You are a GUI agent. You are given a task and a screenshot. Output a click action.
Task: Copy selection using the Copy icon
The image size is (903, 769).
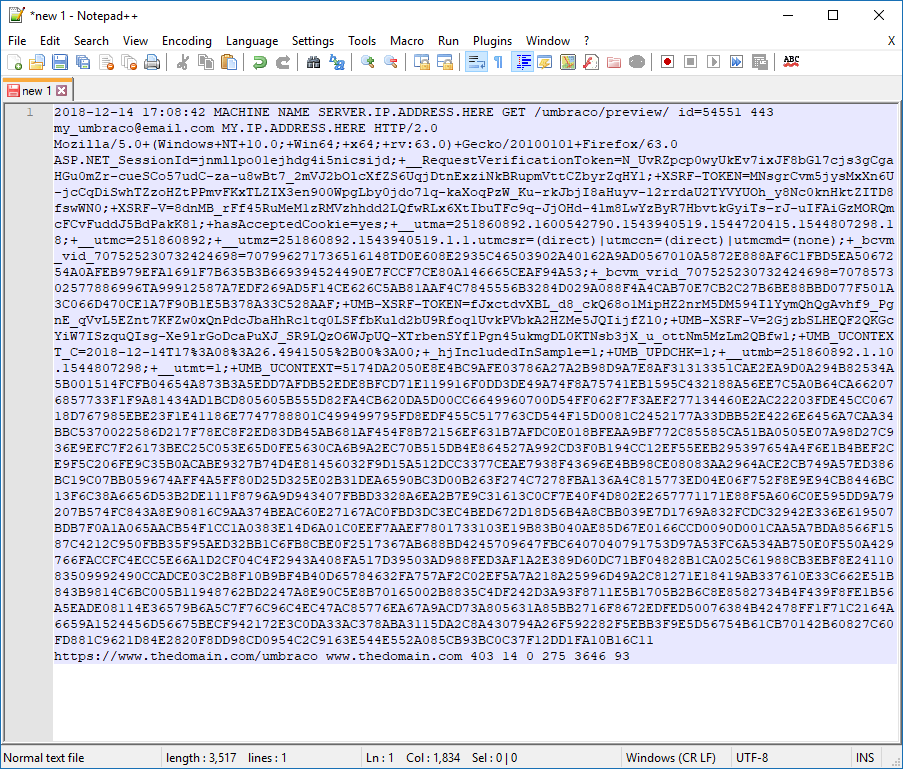point(206,62)
